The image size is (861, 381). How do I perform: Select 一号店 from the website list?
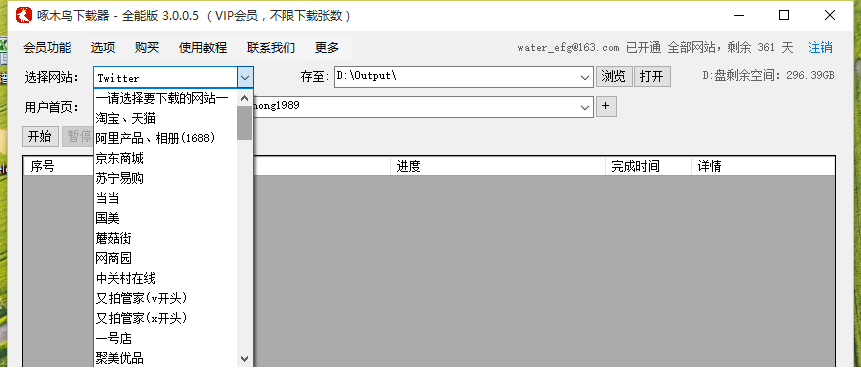[x=166, y=338]
